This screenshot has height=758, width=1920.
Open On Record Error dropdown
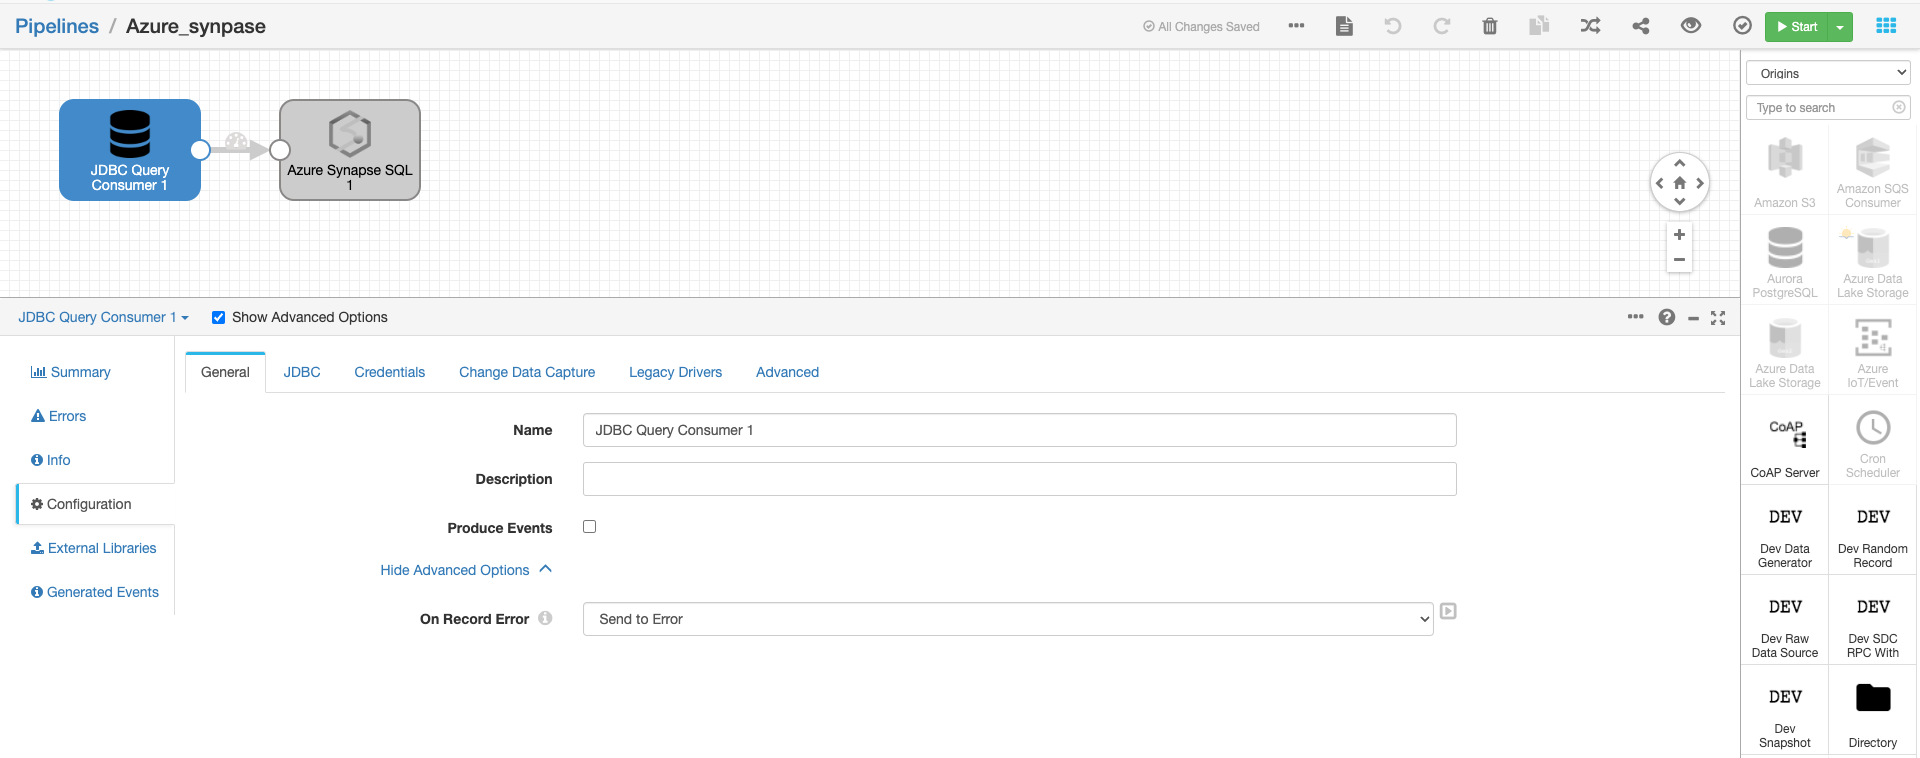[1008, 619]
